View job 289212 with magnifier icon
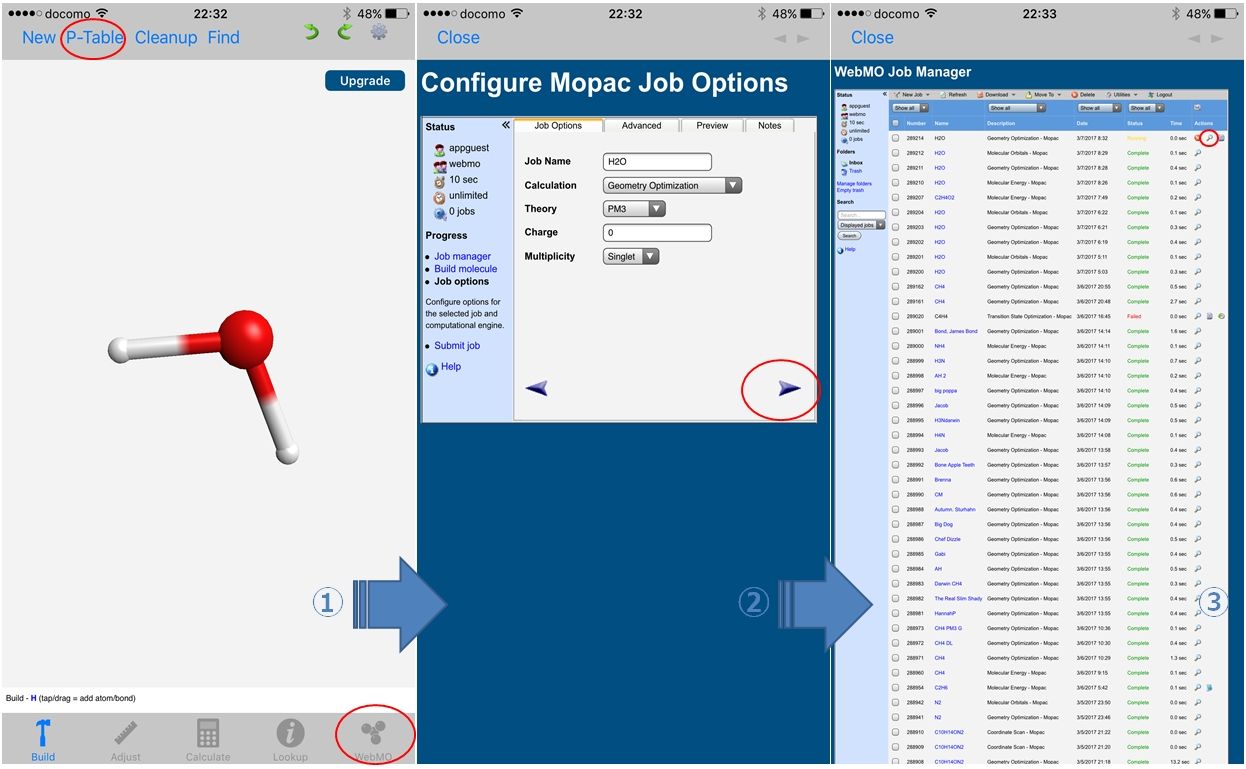Viewport: 1246px width, 769px height. [x=1197, y=153]
